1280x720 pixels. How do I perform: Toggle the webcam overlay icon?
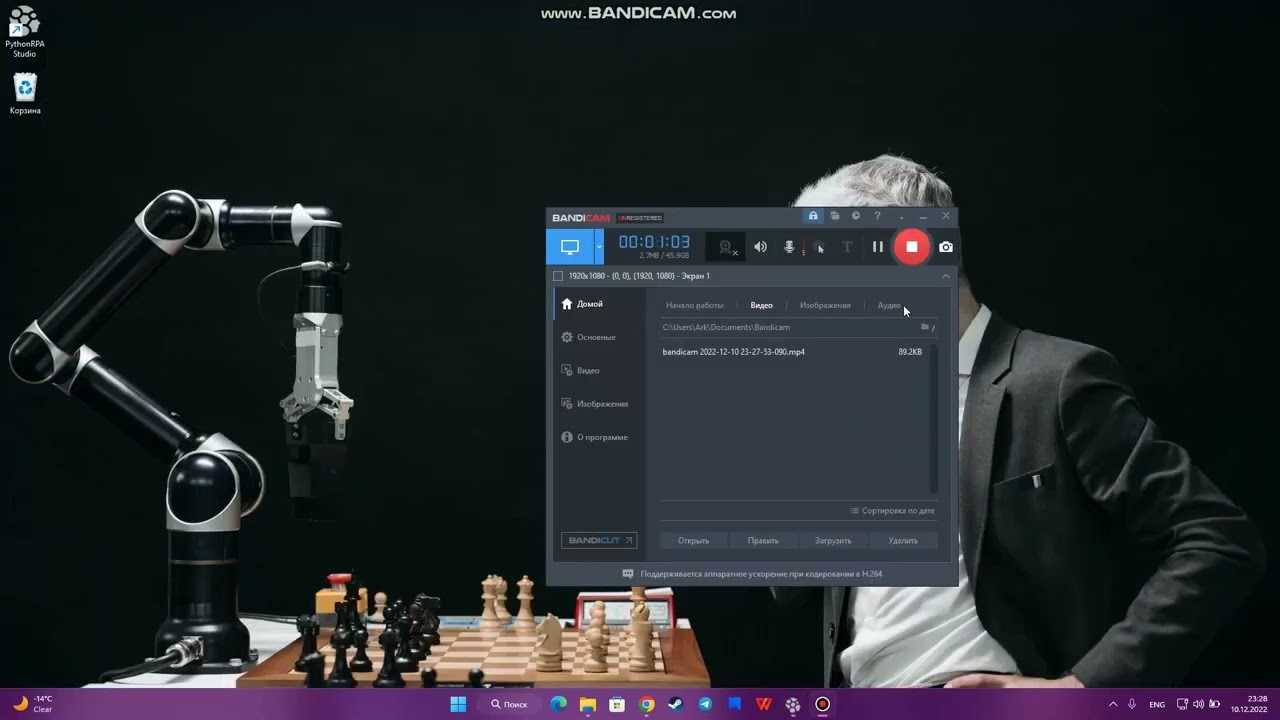(x=728, y=247)
